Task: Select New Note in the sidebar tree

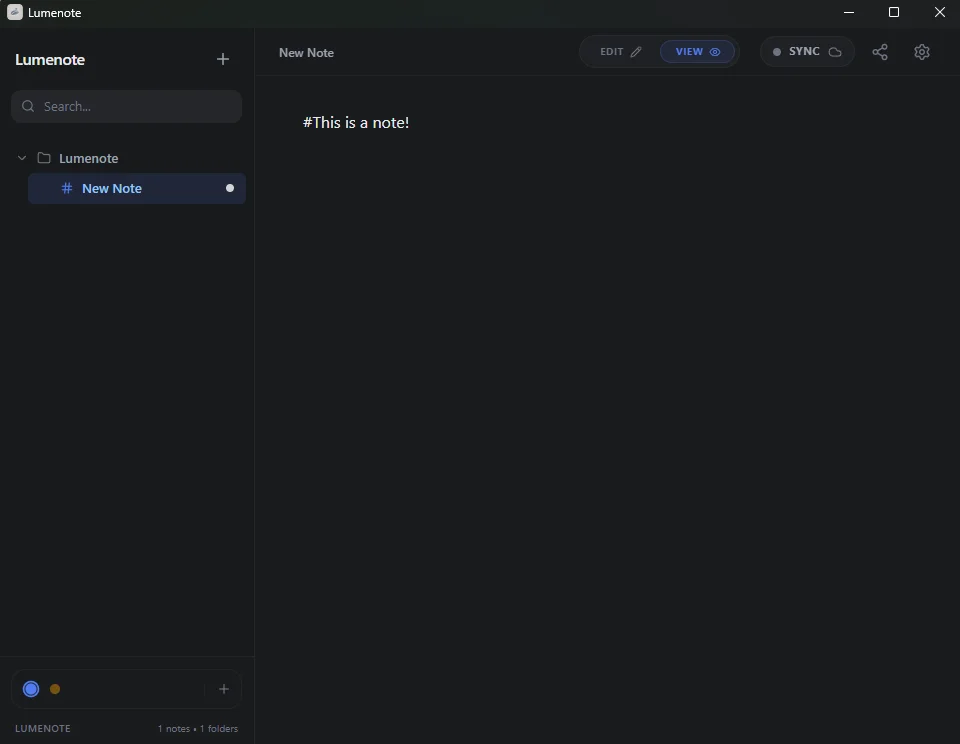Action: [111, 188]
